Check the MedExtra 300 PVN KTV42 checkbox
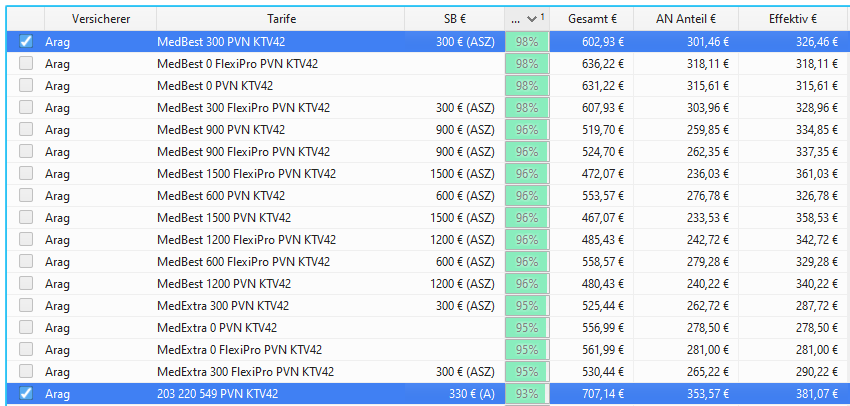850x406 pixels. (25, 305)
